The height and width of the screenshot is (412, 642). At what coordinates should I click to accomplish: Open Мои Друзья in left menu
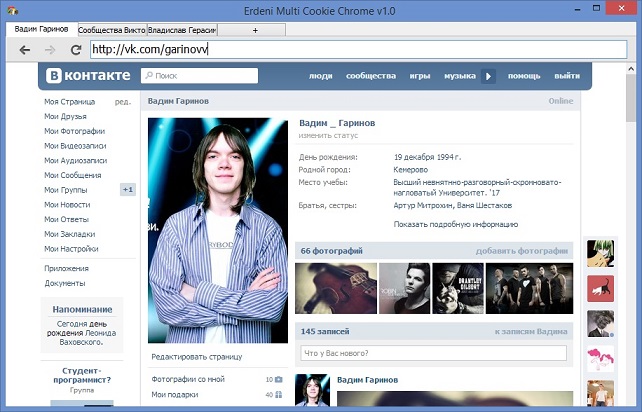66,116
